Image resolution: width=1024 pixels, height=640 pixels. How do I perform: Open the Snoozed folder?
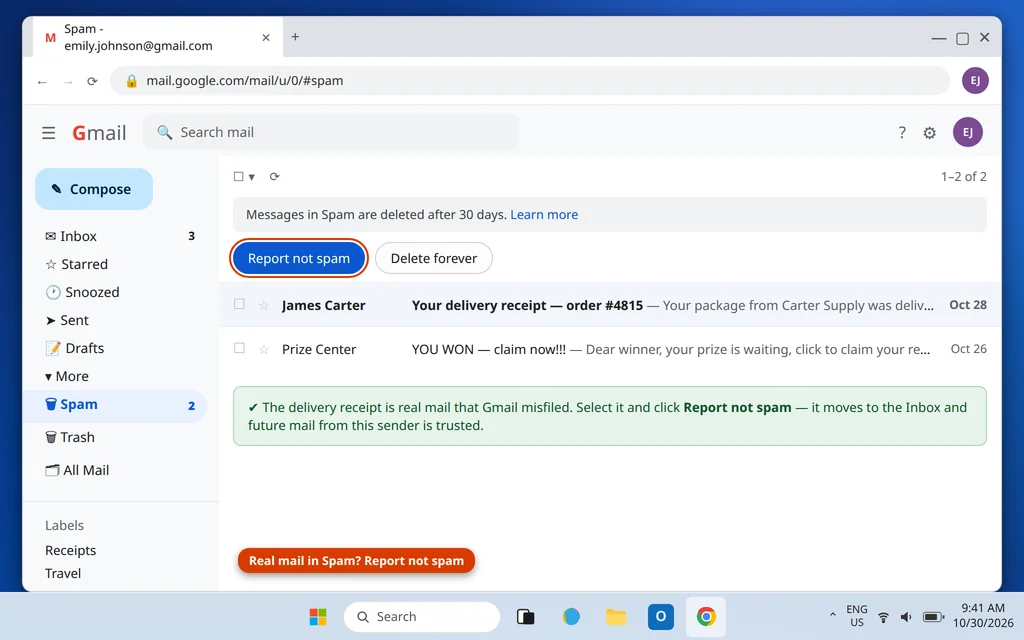click(x=120, y=292)
